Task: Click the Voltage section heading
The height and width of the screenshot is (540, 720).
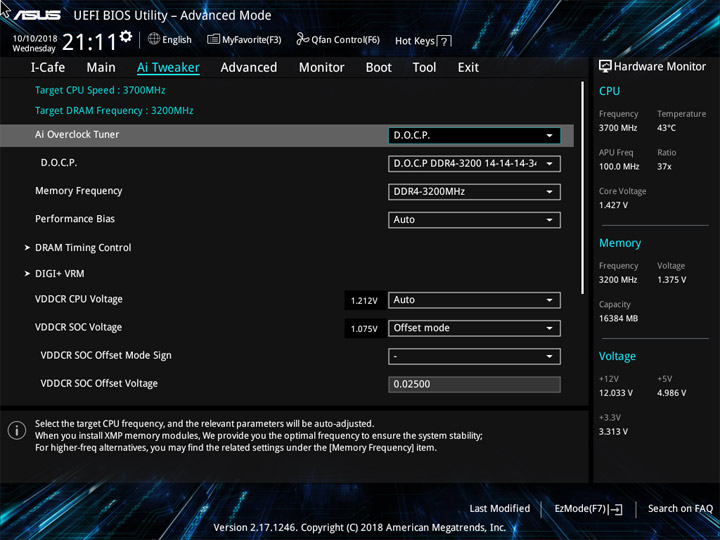Action: coord(617,356)
